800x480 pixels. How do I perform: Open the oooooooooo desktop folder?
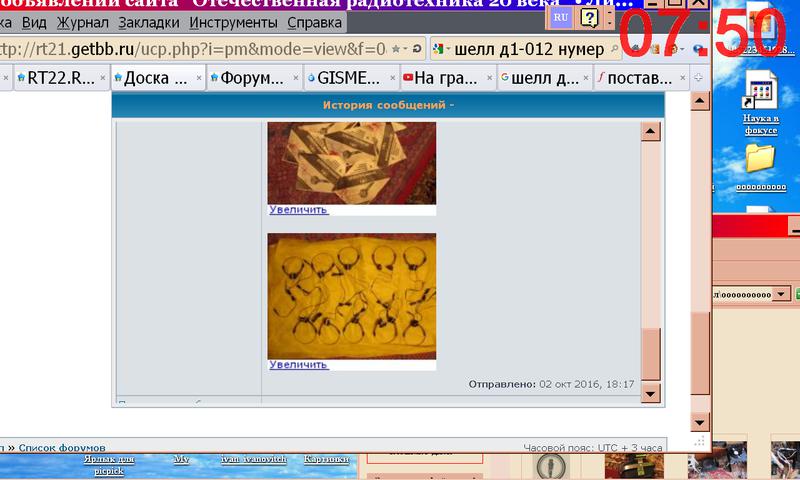click(x=760, y=167)
